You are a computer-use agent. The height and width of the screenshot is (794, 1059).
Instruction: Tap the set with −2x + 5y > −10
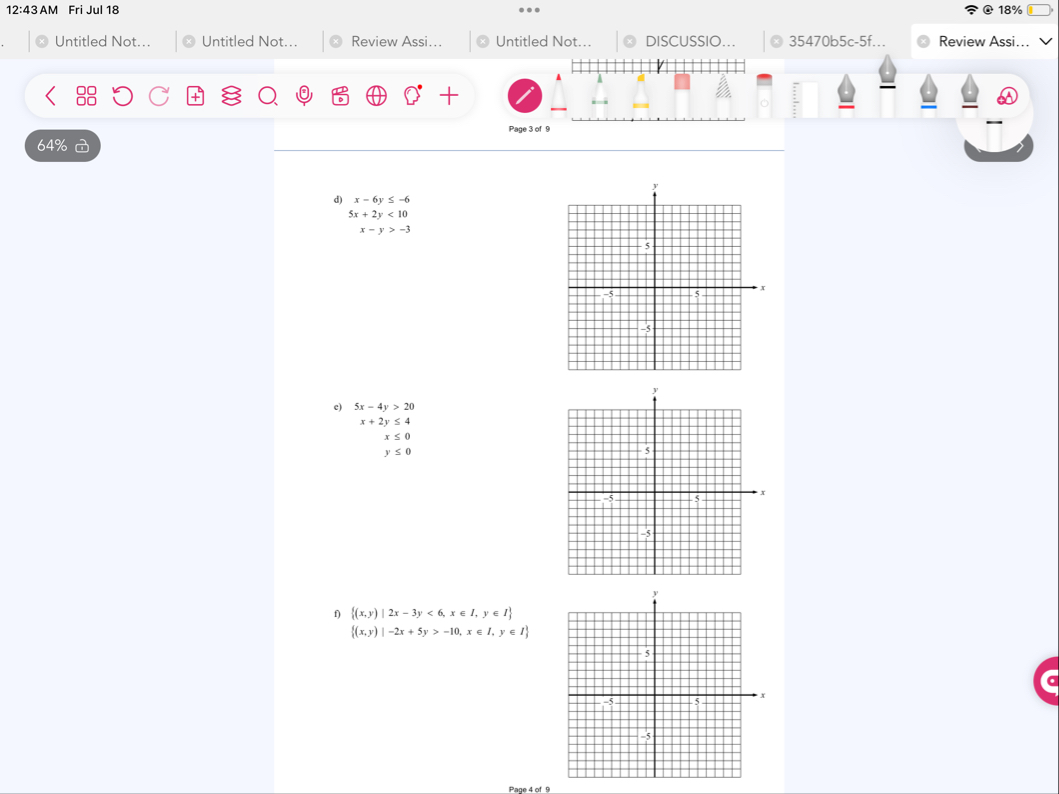click(440, 632)
